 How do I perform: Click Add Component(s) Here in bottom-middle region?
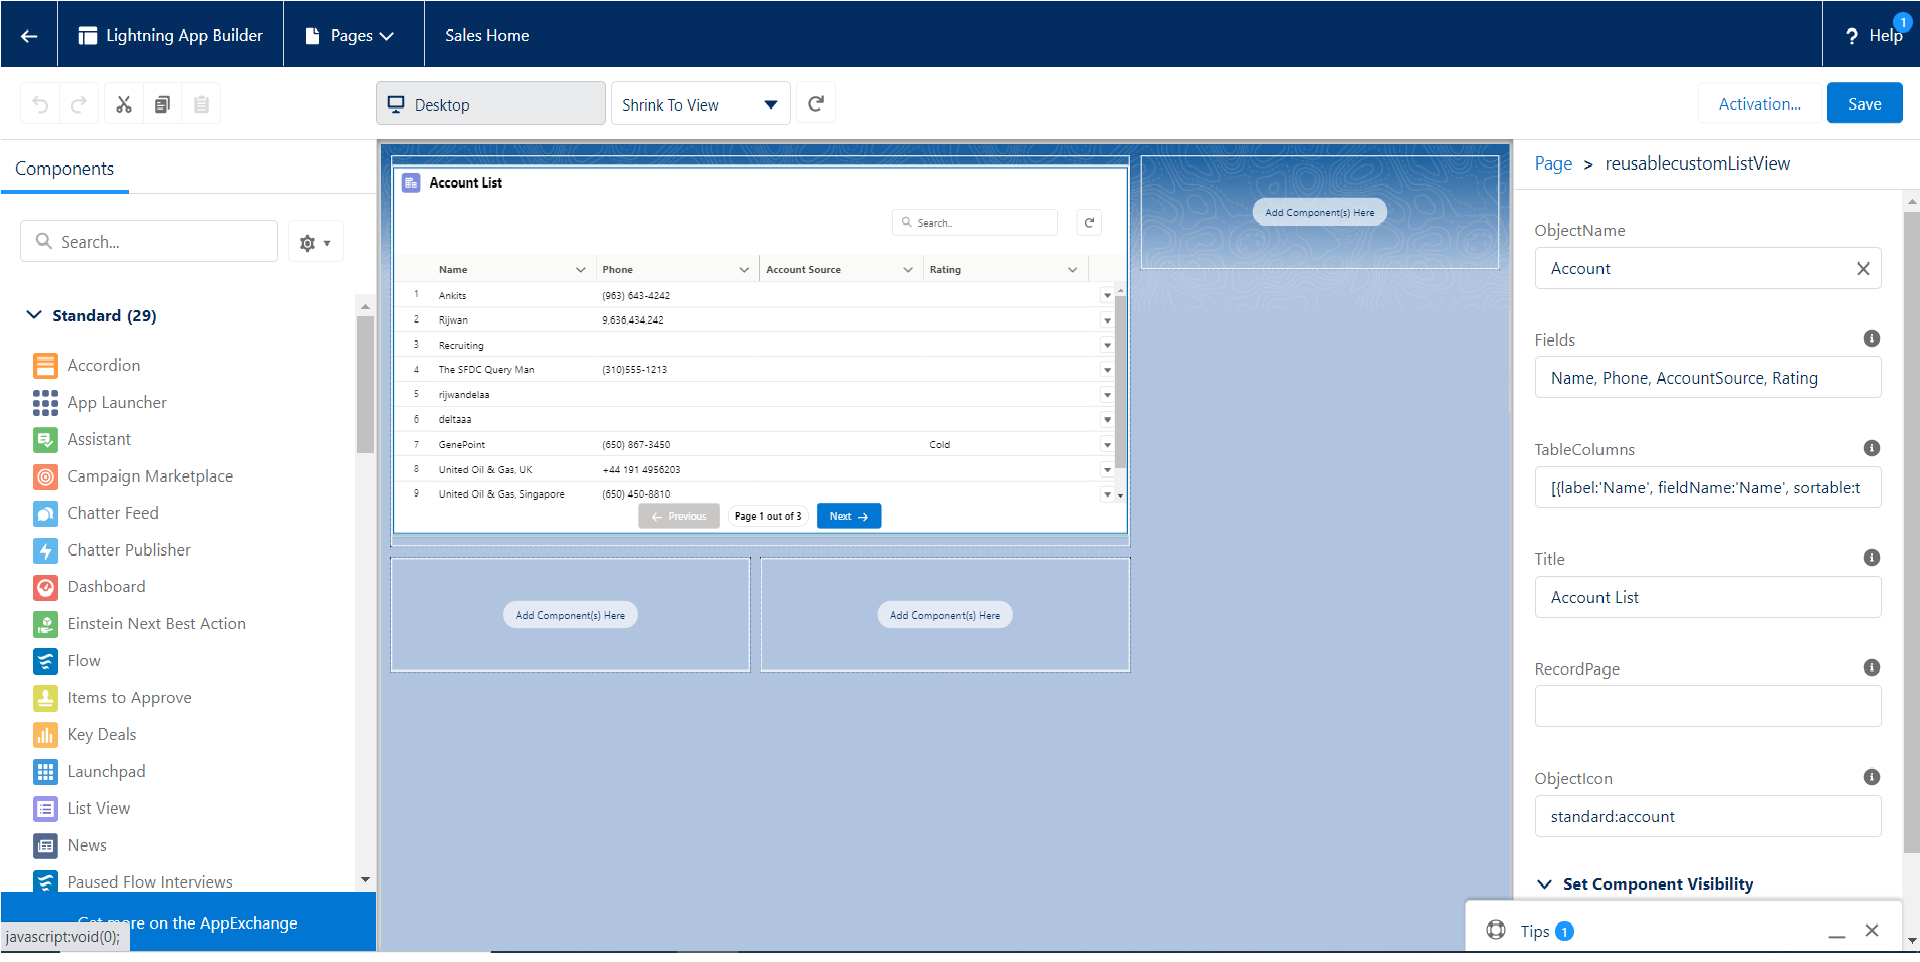tap(945, 615)
